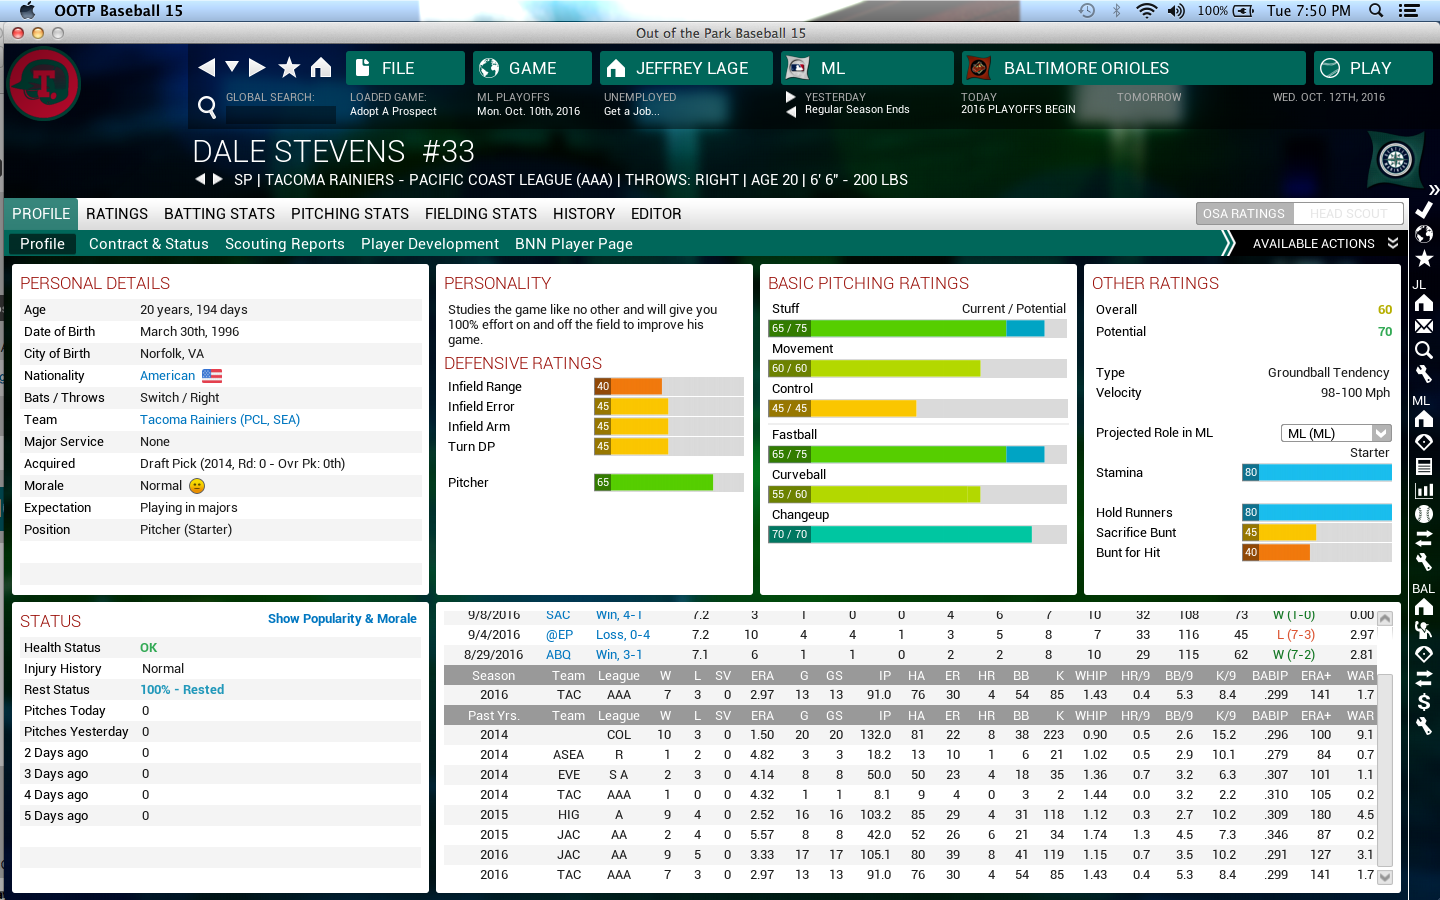Select OSA RATINGS toggle
This screenshot has width=1440, height=900.
(x=1244, y=213)
